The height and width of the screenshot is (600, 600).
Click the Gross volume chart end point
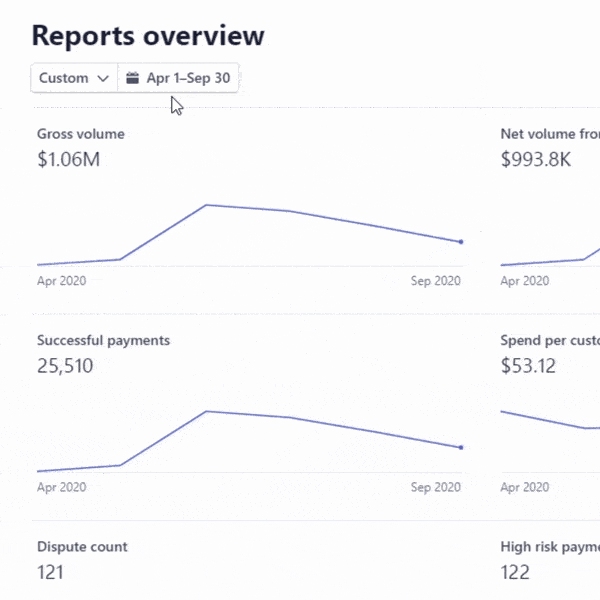461,242
